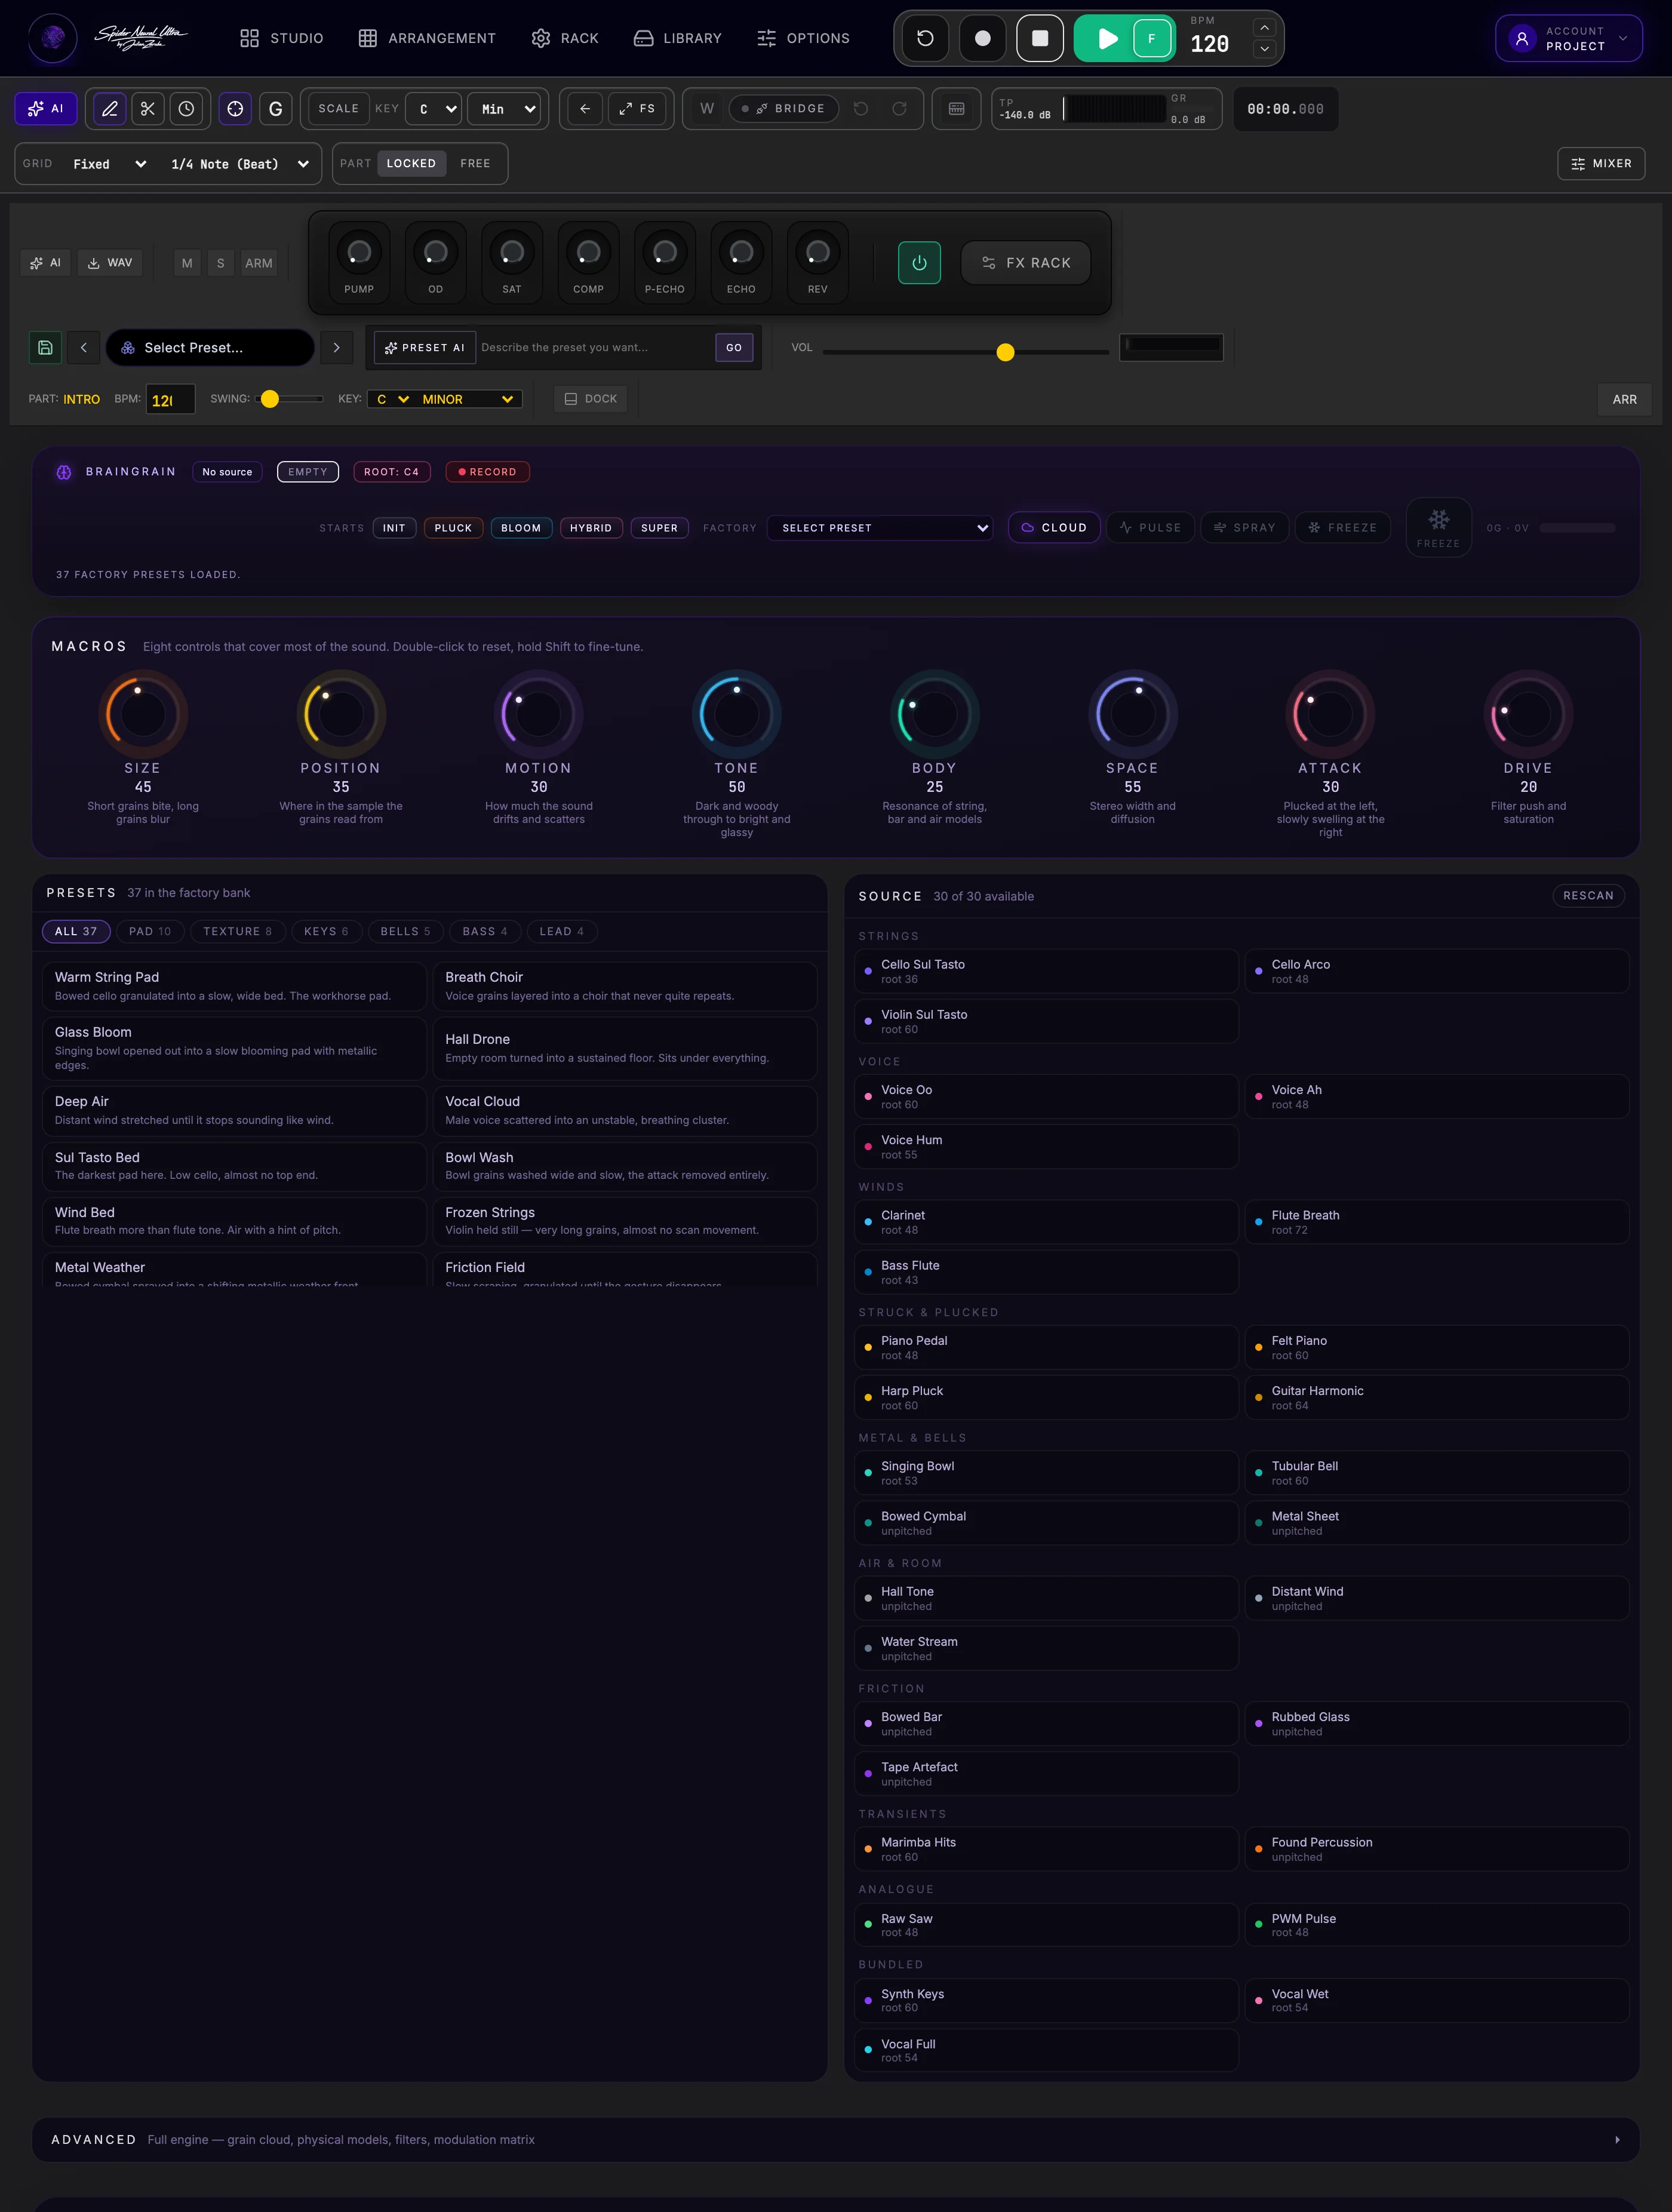Open the MINOR mode dropdown
This screenshot has width=1672, height=2212.
point(468,399)
